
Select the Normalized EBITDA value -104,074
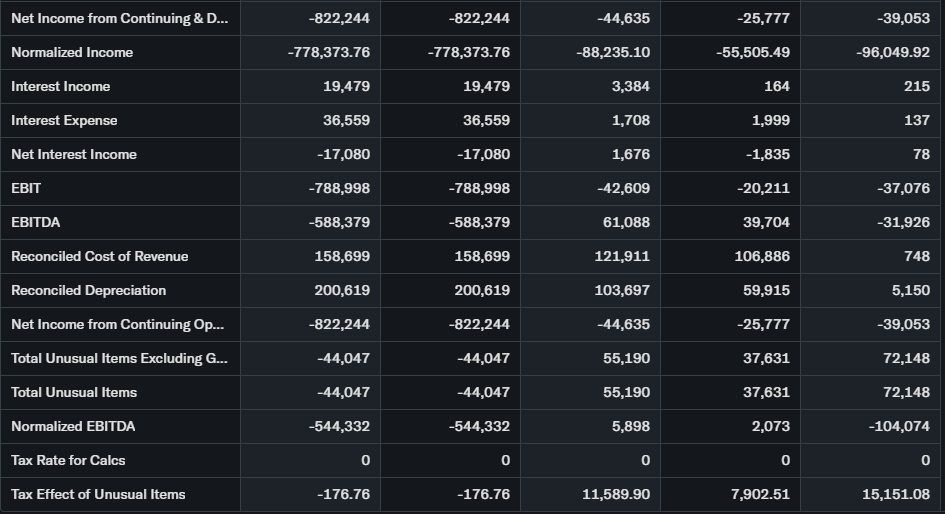(900, 426)
